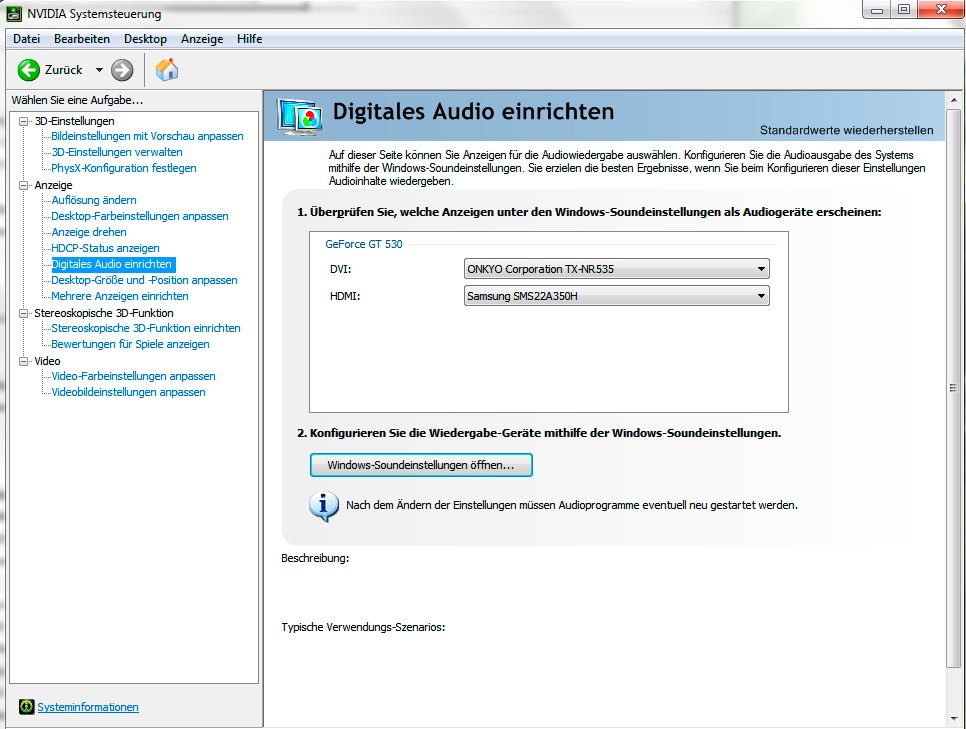Screen dimensions: 966x729
Task: Click the NVIDIA title bar logo icon
Action: 14,13
